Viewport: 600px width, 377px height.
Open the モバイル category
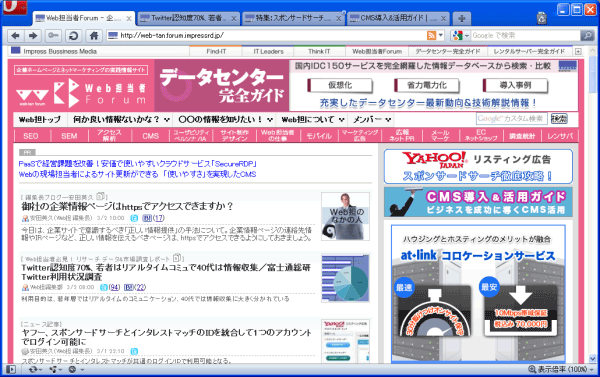319,136
